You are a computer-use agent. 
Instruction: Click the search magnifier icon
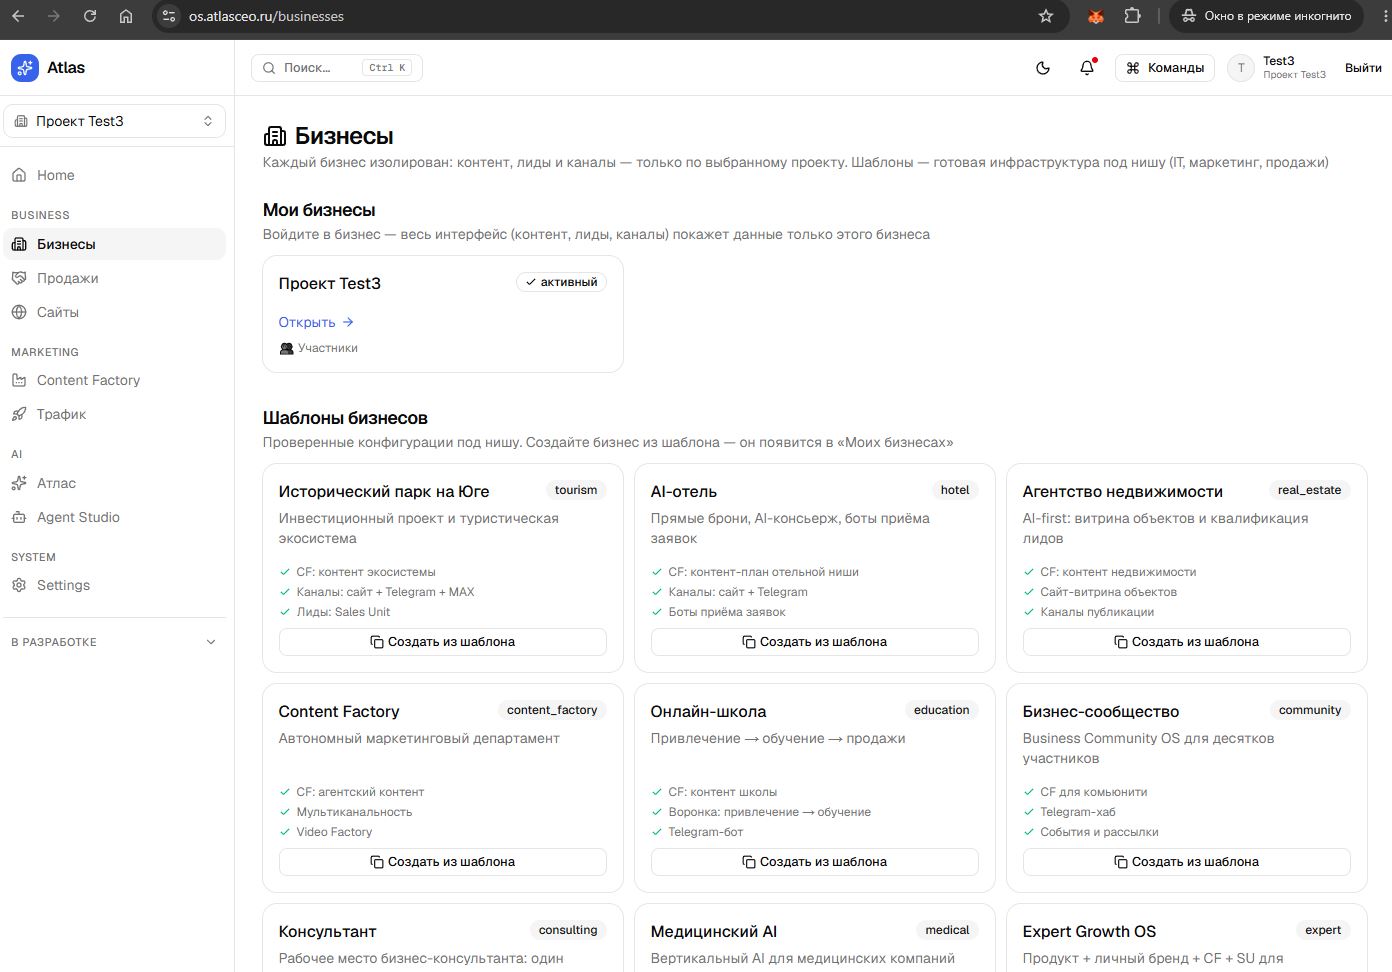[x=269, y=68]
